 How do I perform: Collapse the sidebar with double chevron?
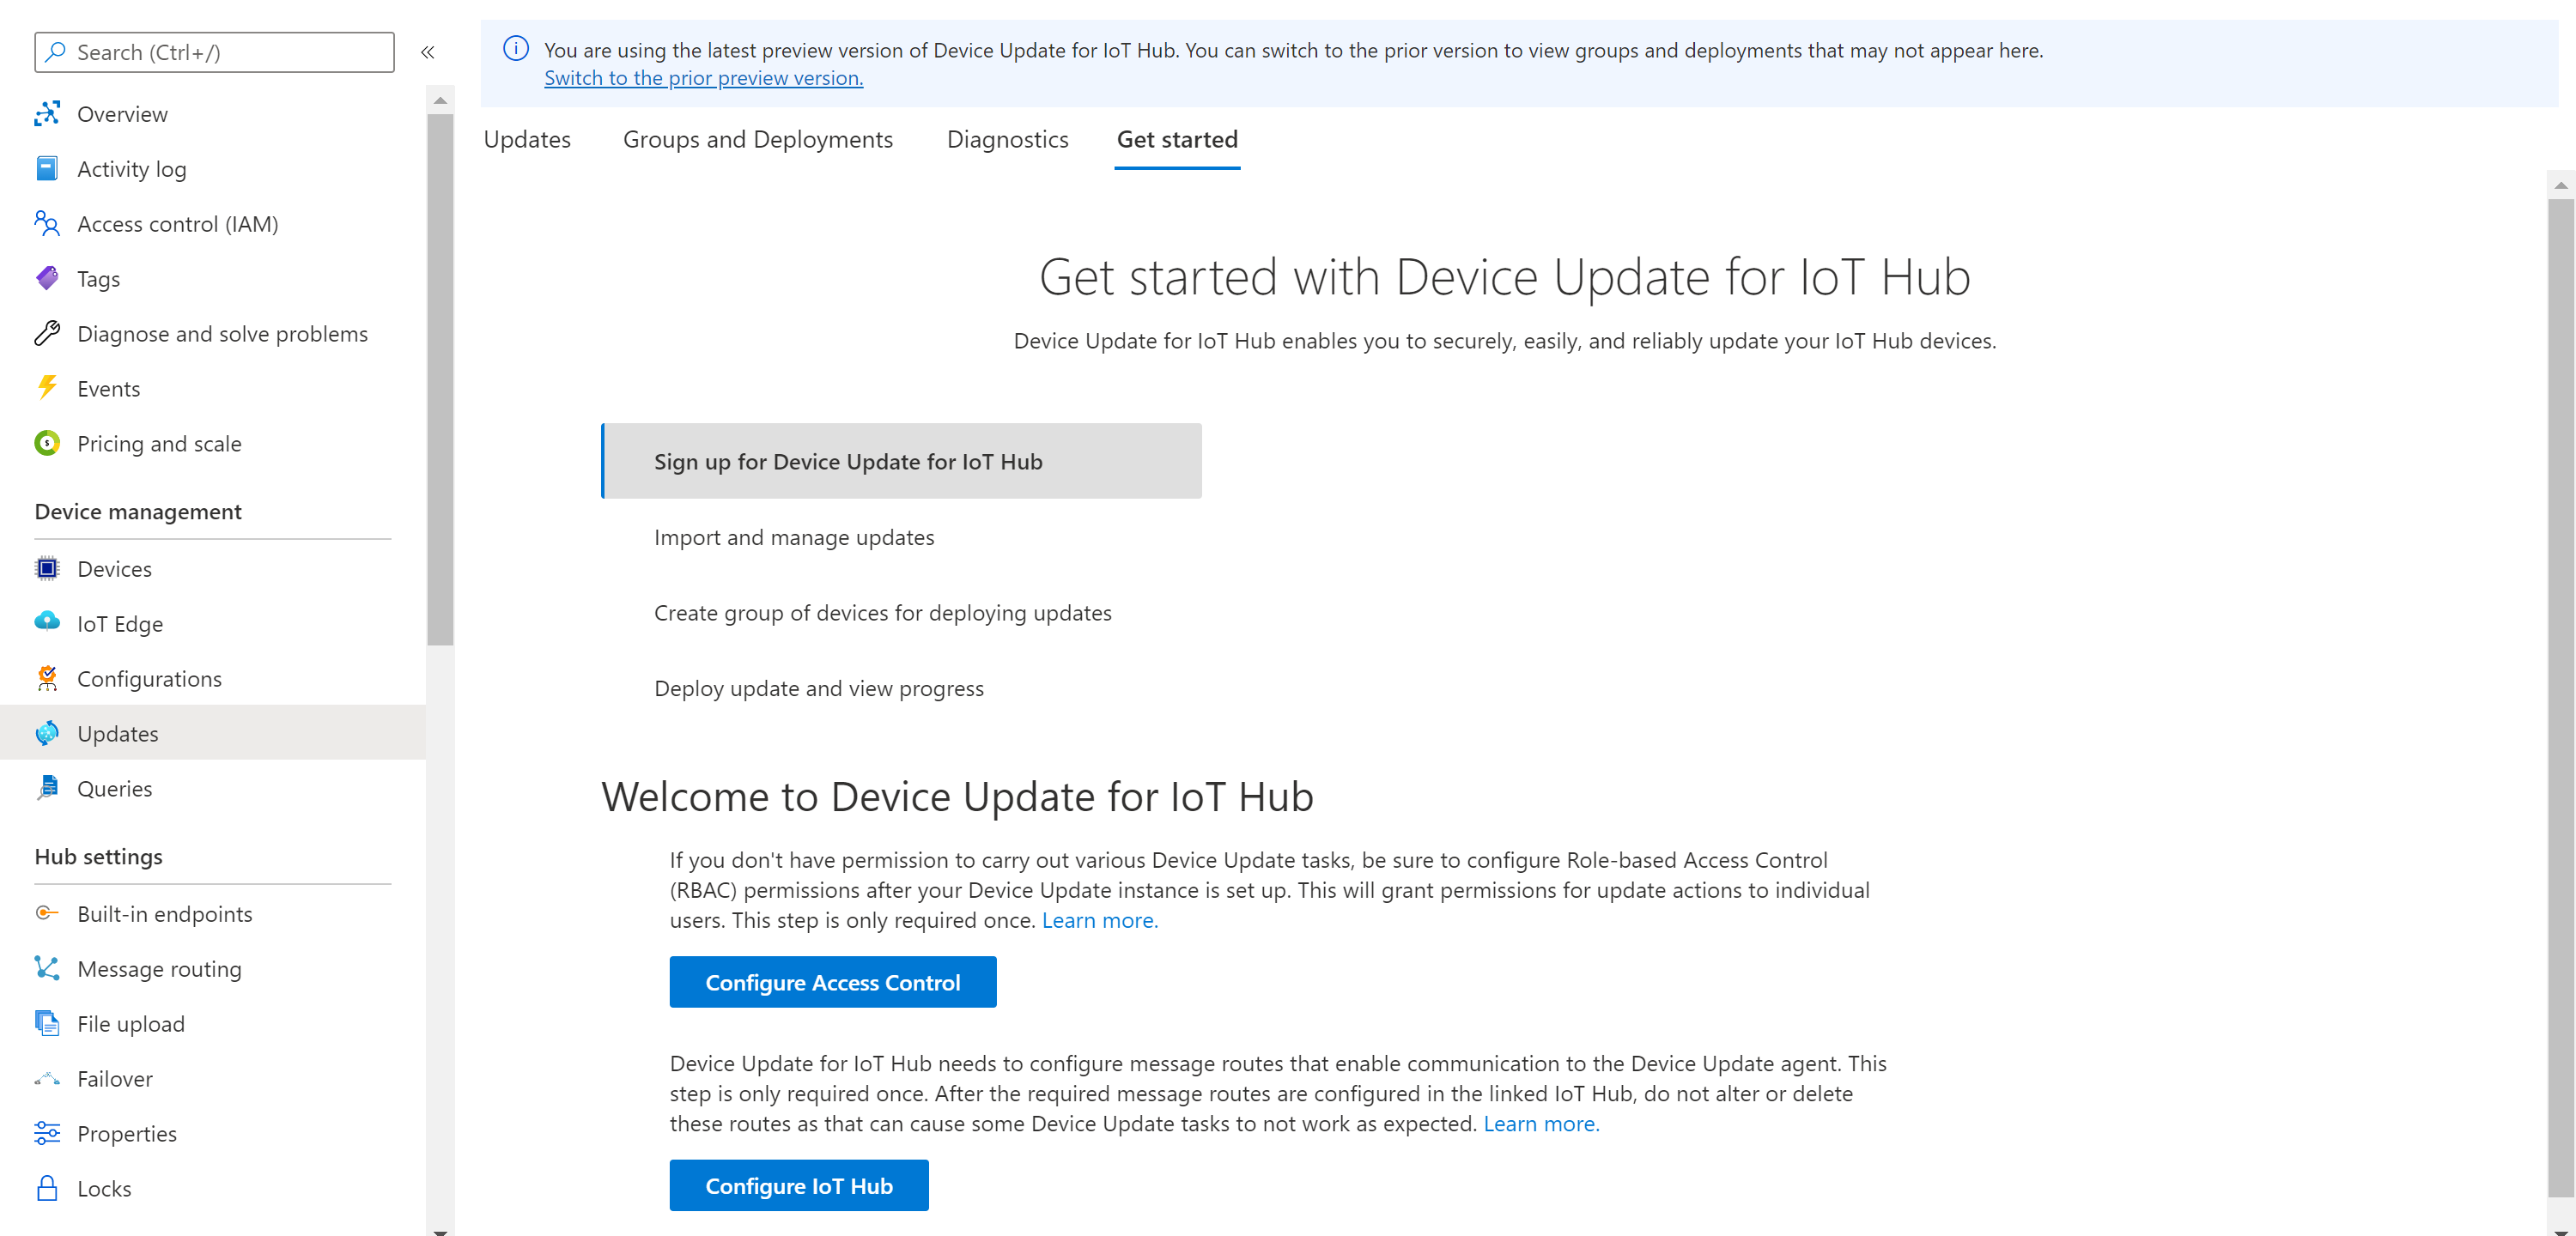pyautogui.click(x=427, y=53)
